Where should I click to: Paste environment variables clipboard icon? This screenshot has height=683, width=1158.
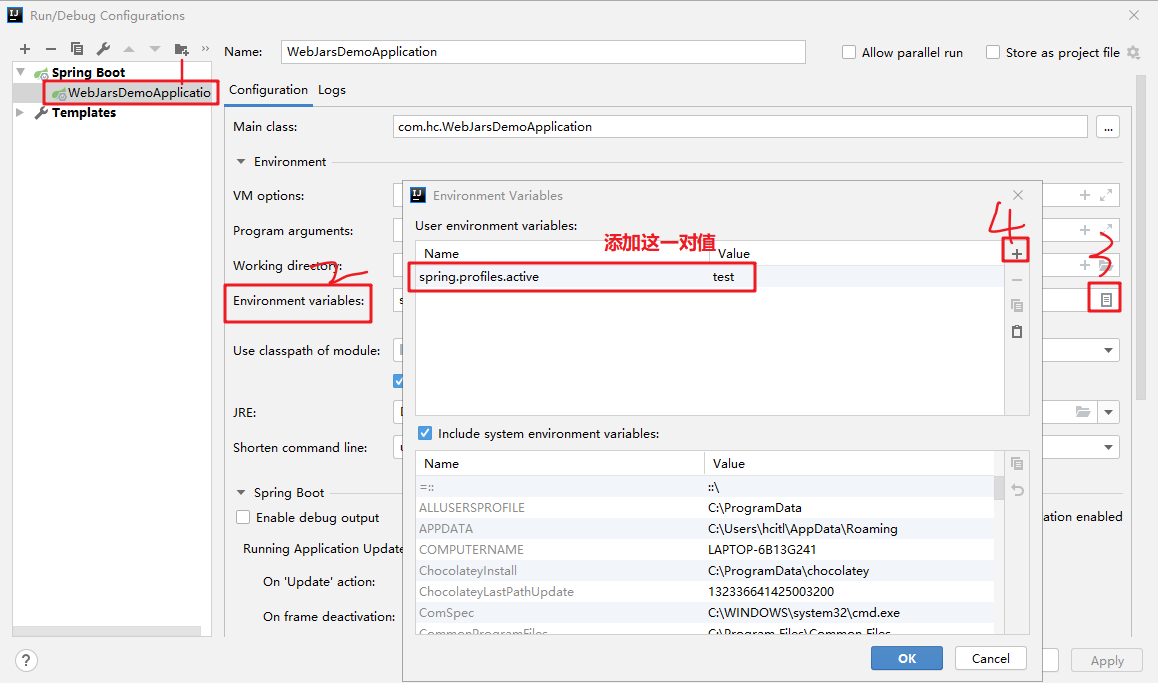click(1017, 332)
